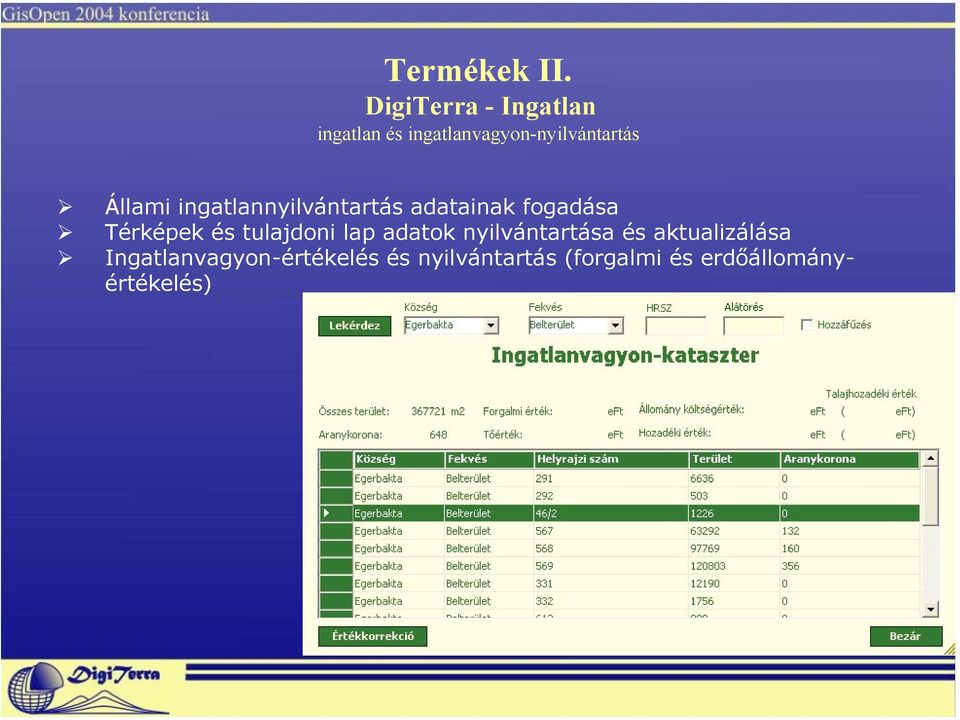Click the Forgalmi érték label
This screenshot has height=720, width=960.
[x=517, y=411]
